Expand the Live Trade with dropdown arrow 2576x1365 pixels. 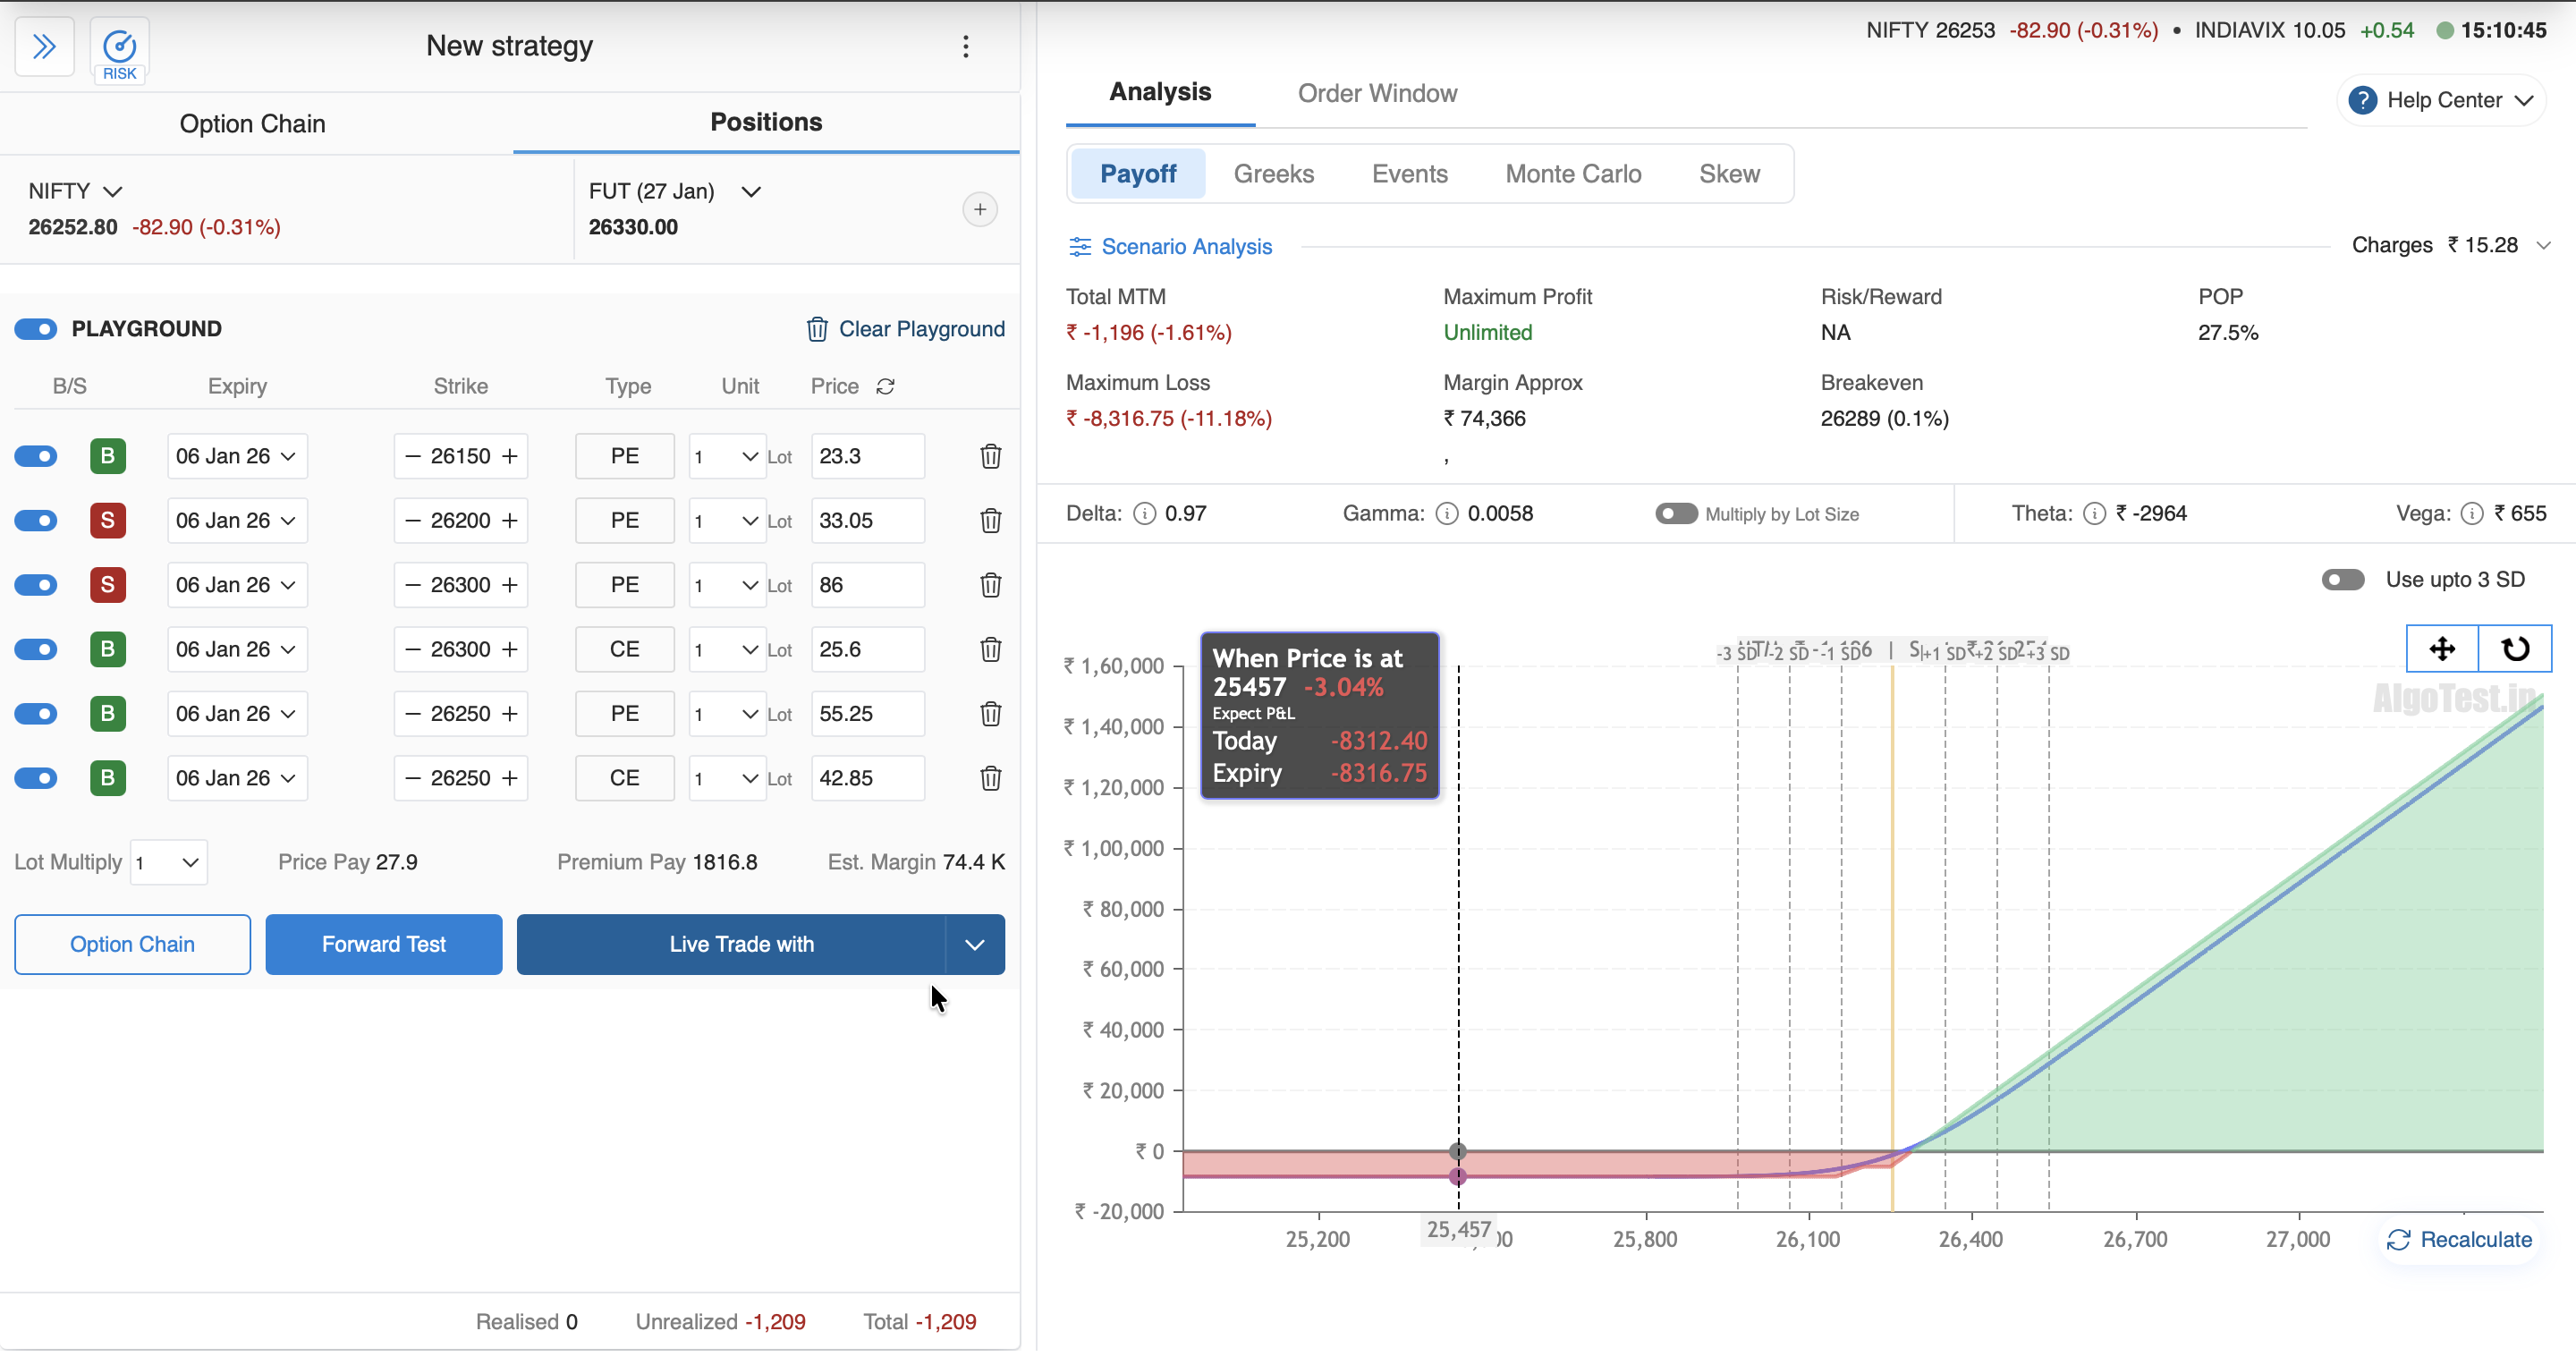pos(974,944)
